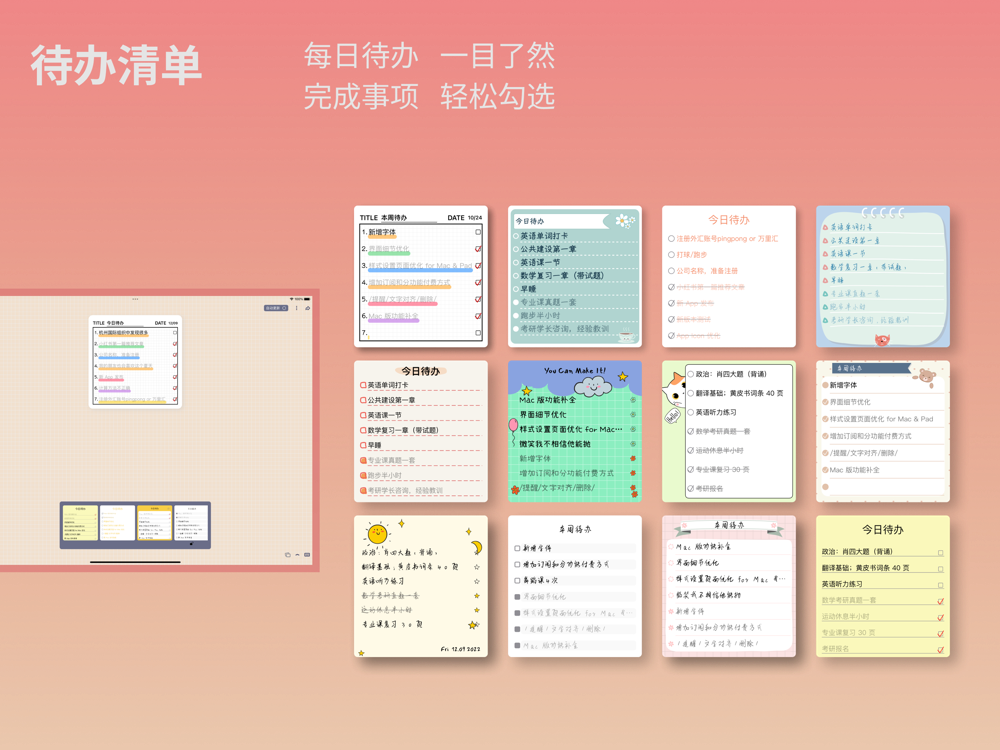
Task: Tick the 政治：肖四大题 checkbox on yellow card
Action: (941, 553)
